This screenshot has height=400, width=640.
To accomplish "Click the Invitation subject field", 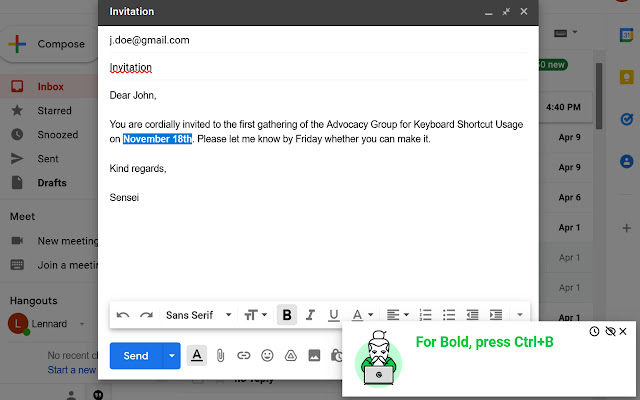I will [318, 67].
